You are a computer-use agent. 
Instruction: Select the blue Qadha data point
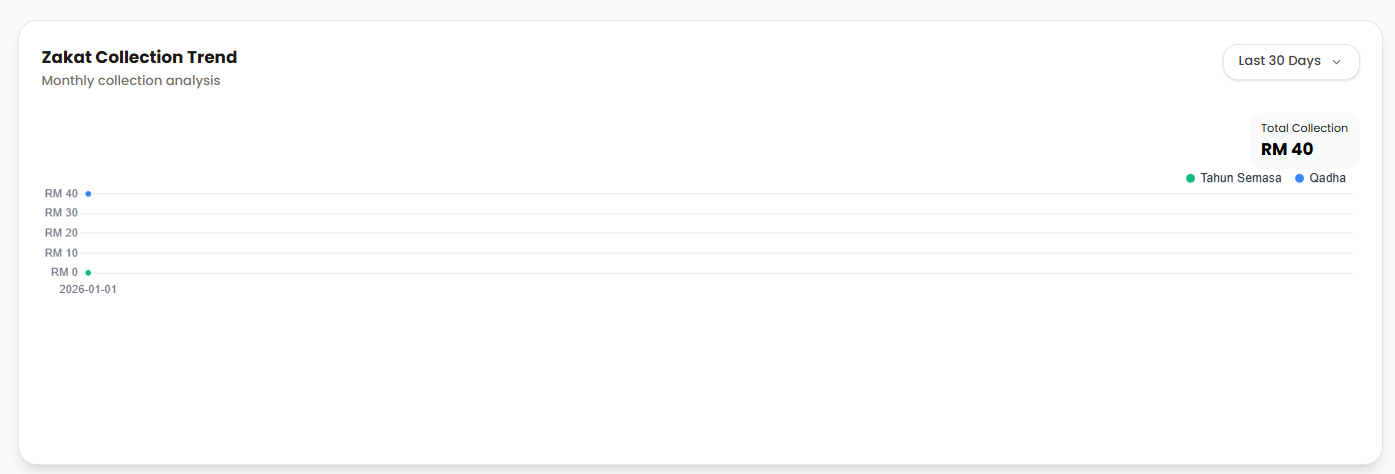click(88, 194)
